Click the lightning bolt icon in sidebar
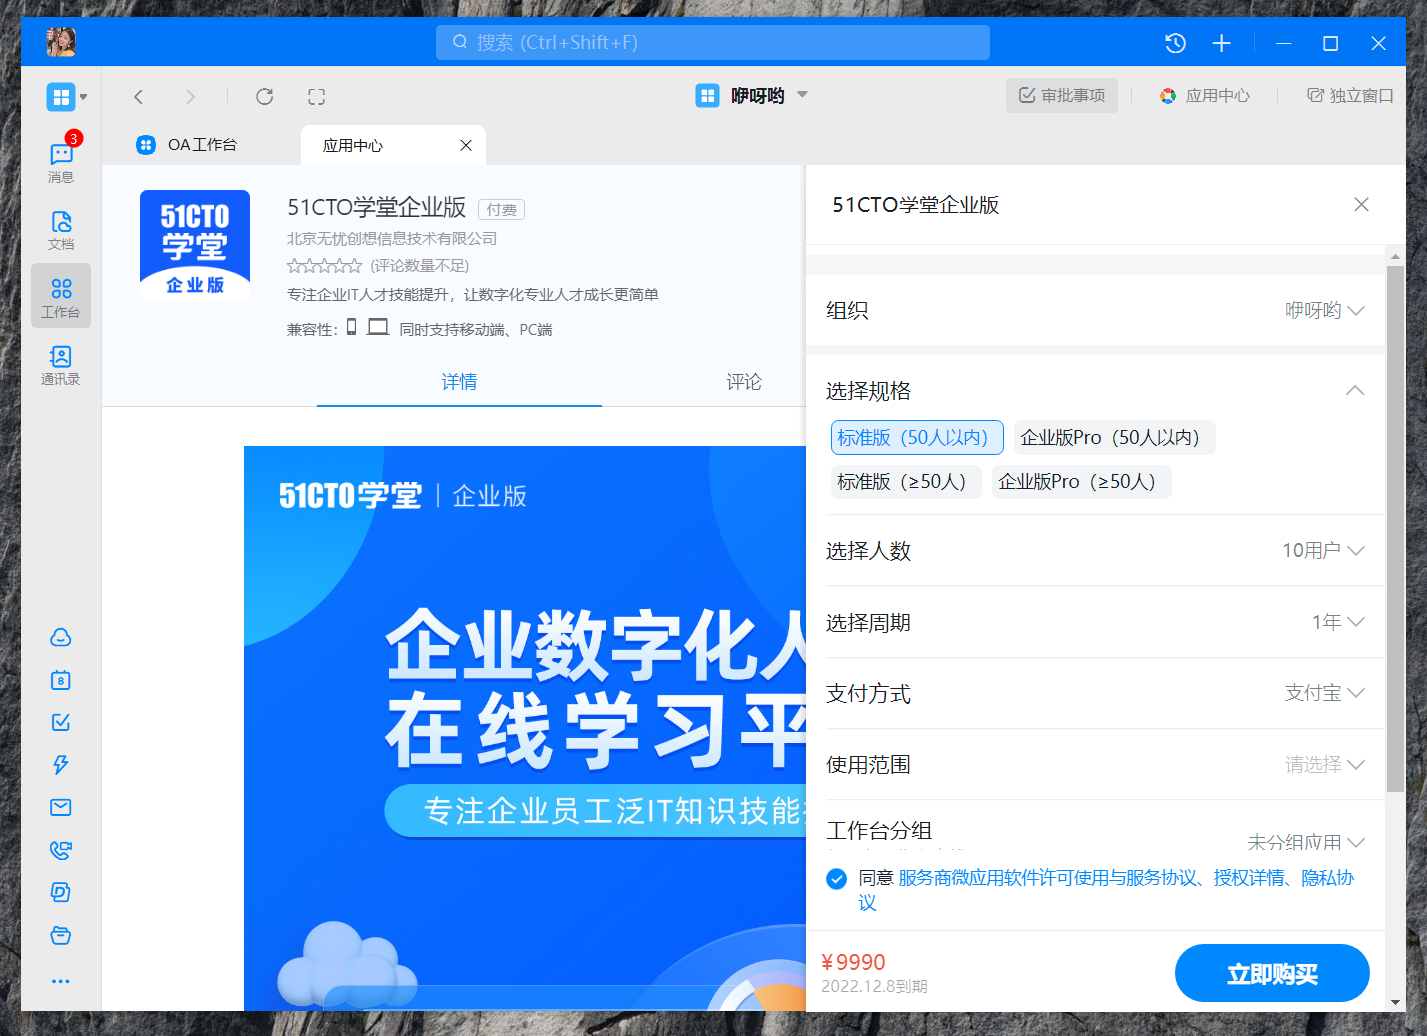 [x=61, y=765]
